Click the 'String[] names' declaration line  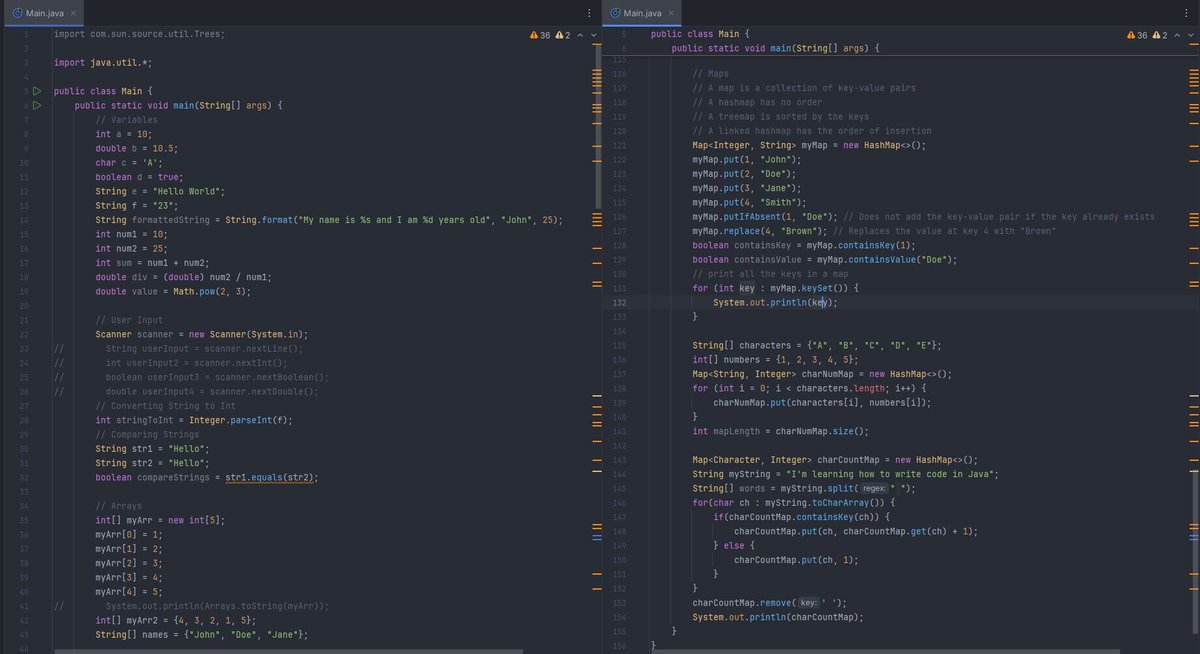(x=202, y=634)
